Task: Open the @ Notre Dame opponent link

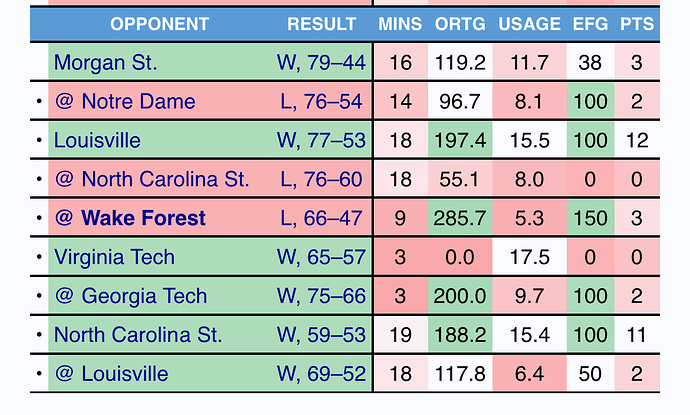Action: tap(125, 102)
